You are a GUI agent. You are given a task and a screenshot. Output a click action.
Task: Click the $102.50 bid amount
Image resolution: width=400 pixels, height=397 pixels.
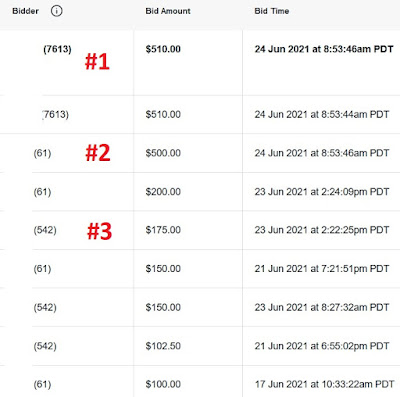[x=163, y=346]
